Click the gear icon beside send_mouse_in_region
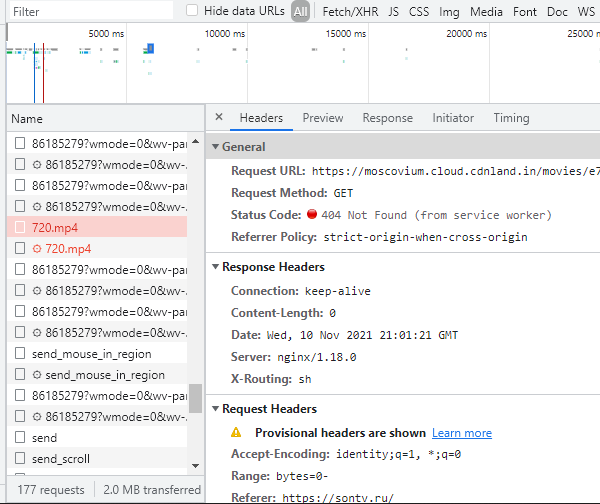This screenshot has height=504, width=600. (37, 375)
